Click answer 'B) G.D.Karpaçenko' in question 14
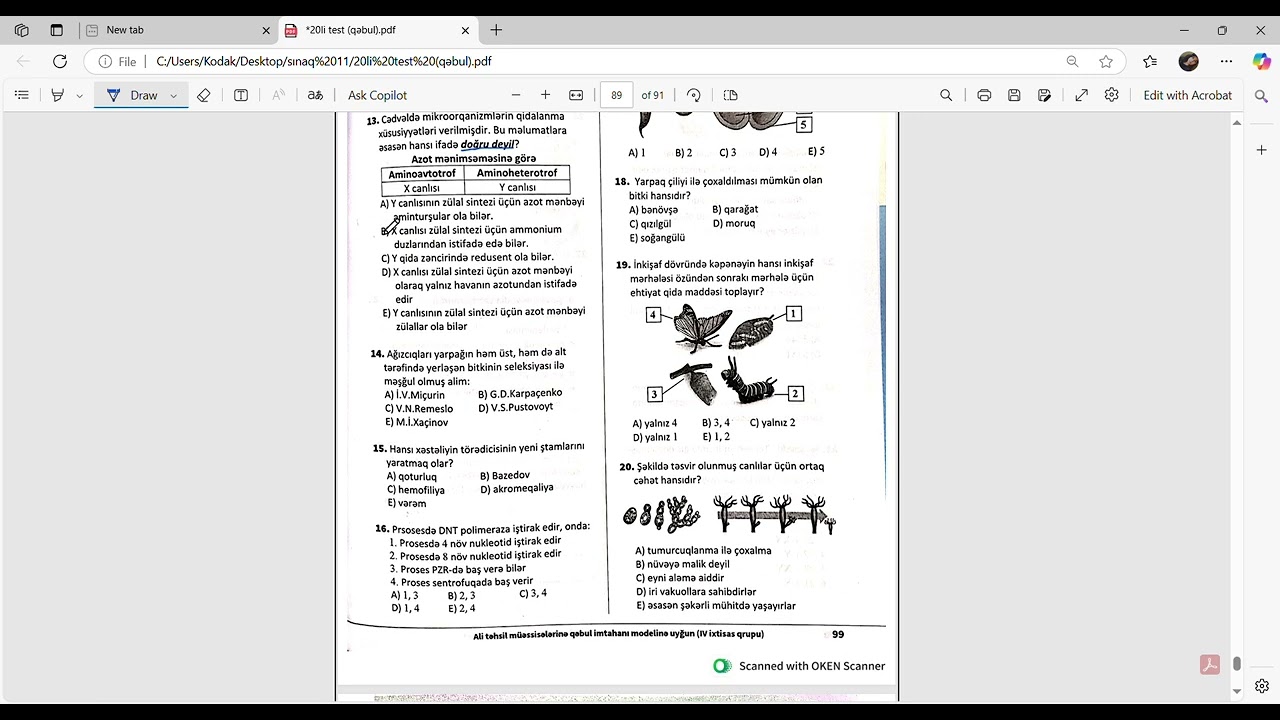The image size is (1280, 720). coord(520,394)
